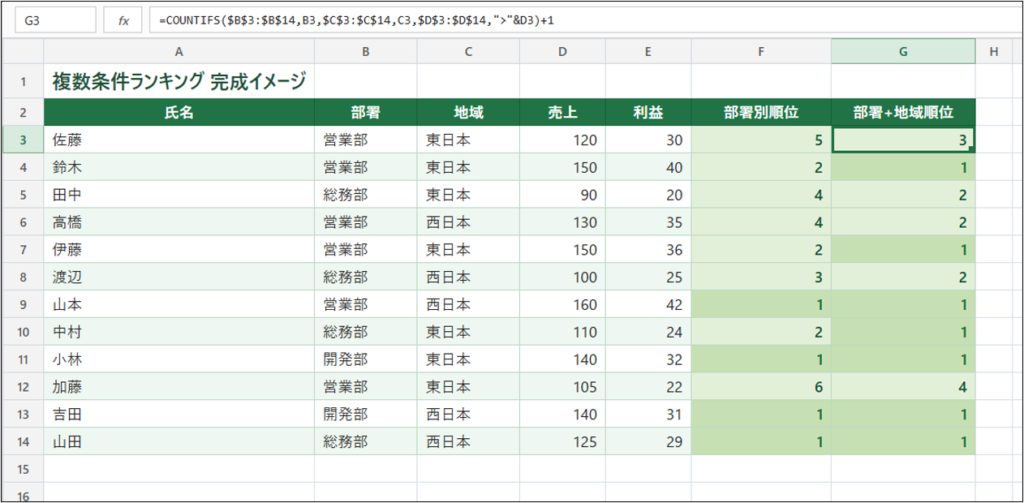Screen dimensions: 1024x503
Task: Click the 部署別順位 header cell
Action: pos(761,112)
